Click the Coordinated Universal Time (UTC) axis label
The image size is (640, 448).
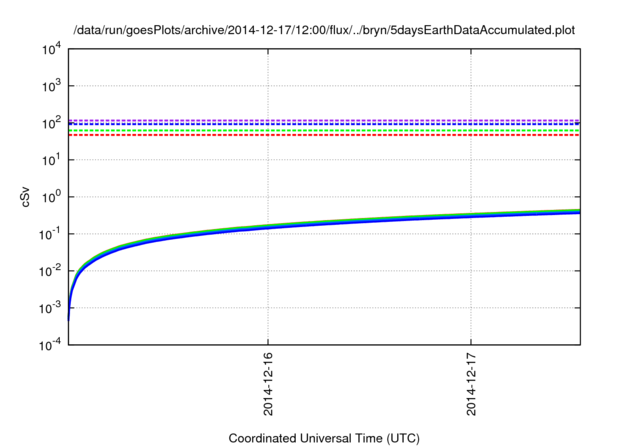pyautogui.click(x=324, y=438)
